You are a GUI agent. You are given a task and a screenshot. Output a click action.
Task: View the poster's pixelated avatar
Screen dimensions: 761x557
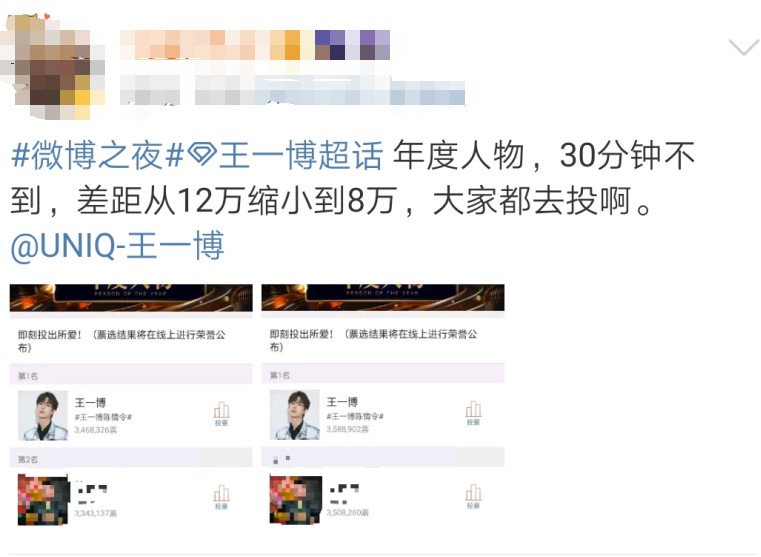(x=52, y=67)
